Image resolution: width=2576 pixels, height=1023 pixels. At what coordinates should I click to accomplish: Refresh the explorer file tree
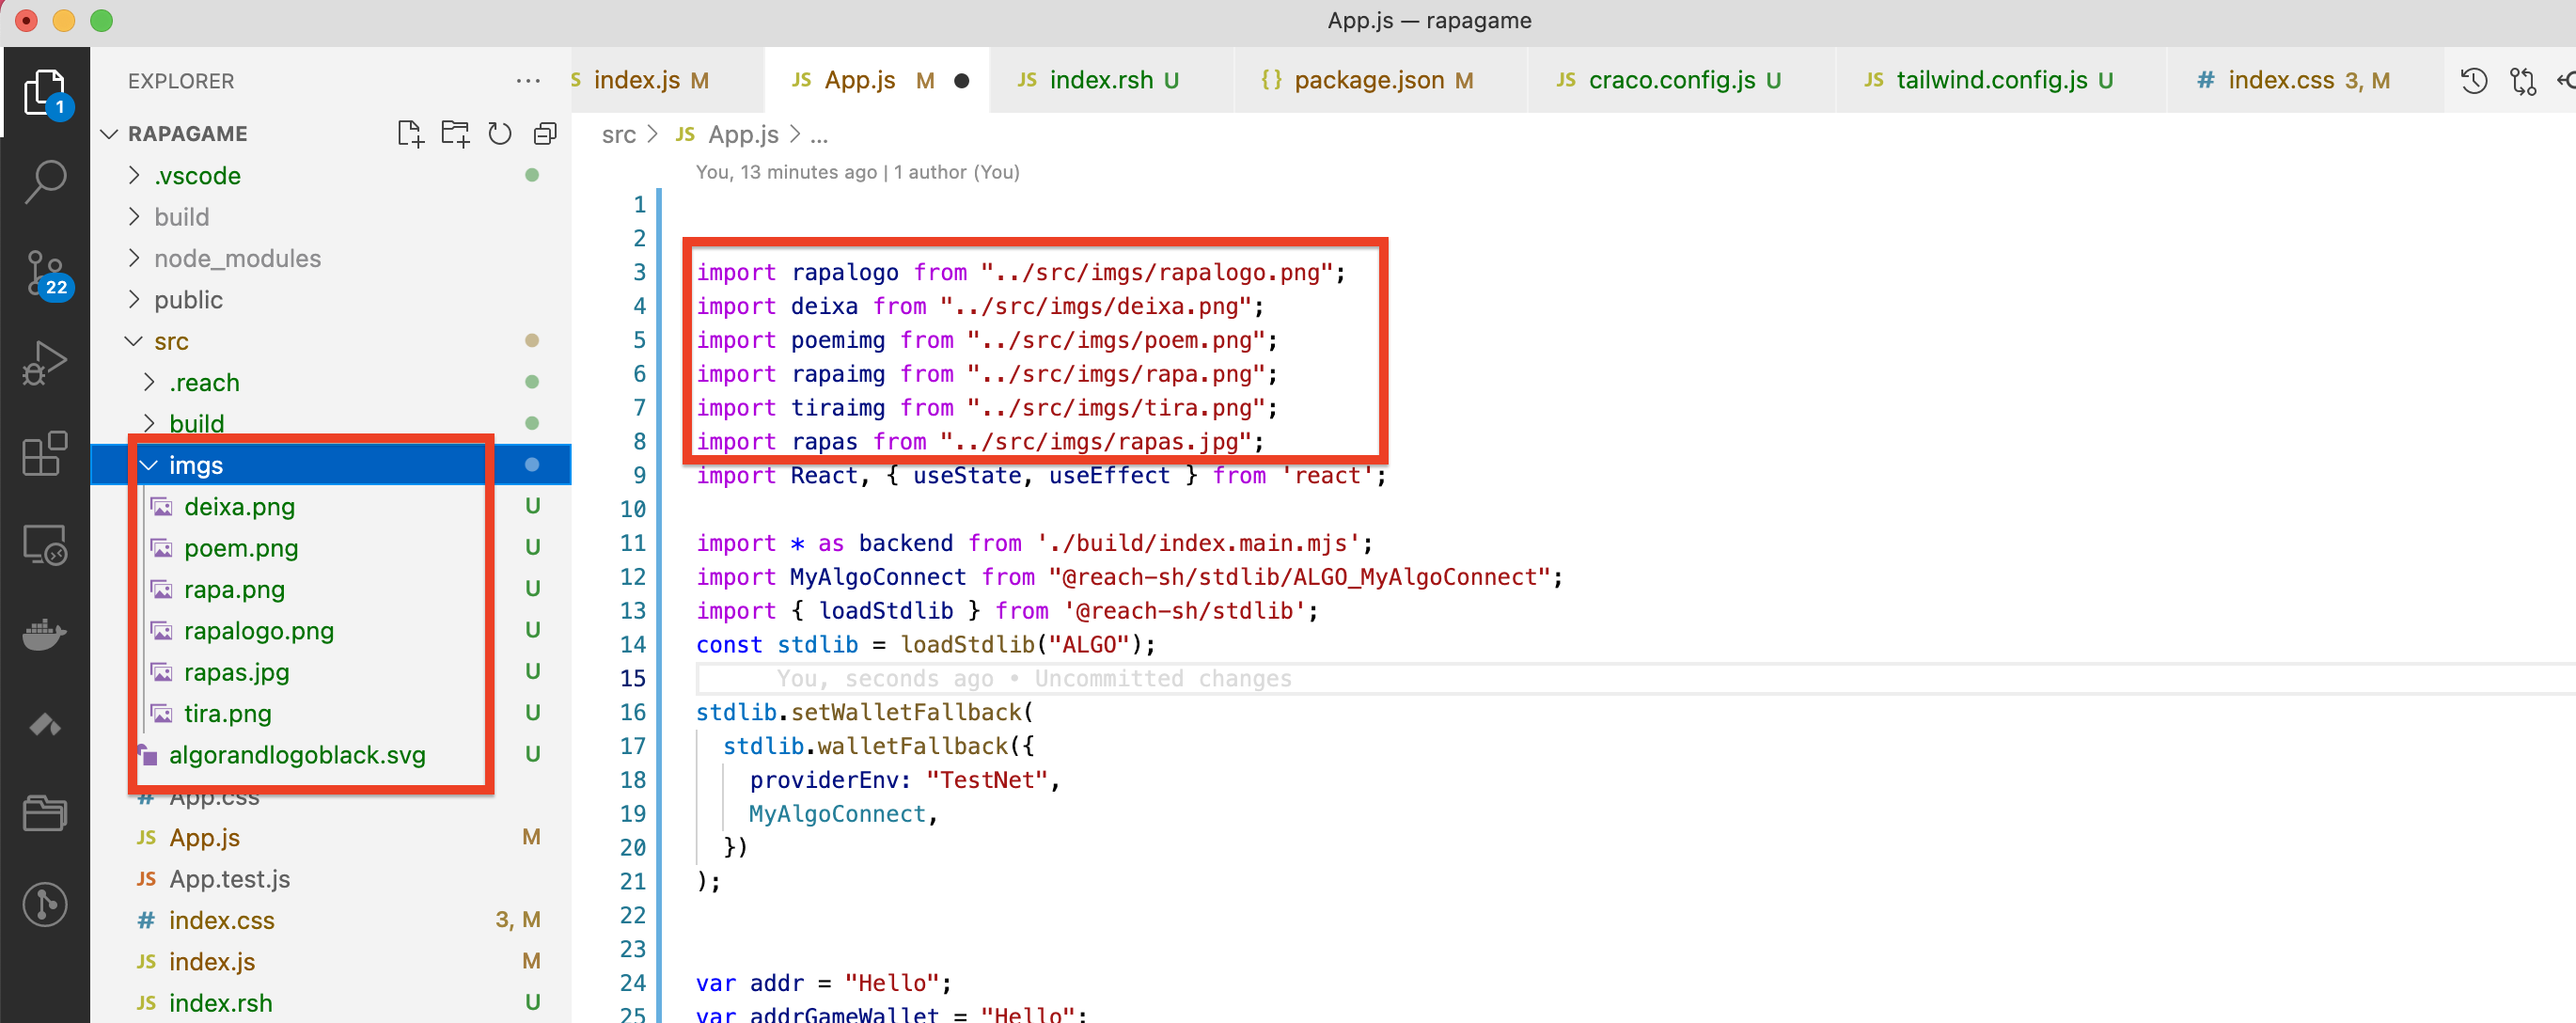(x=500, y=133)
